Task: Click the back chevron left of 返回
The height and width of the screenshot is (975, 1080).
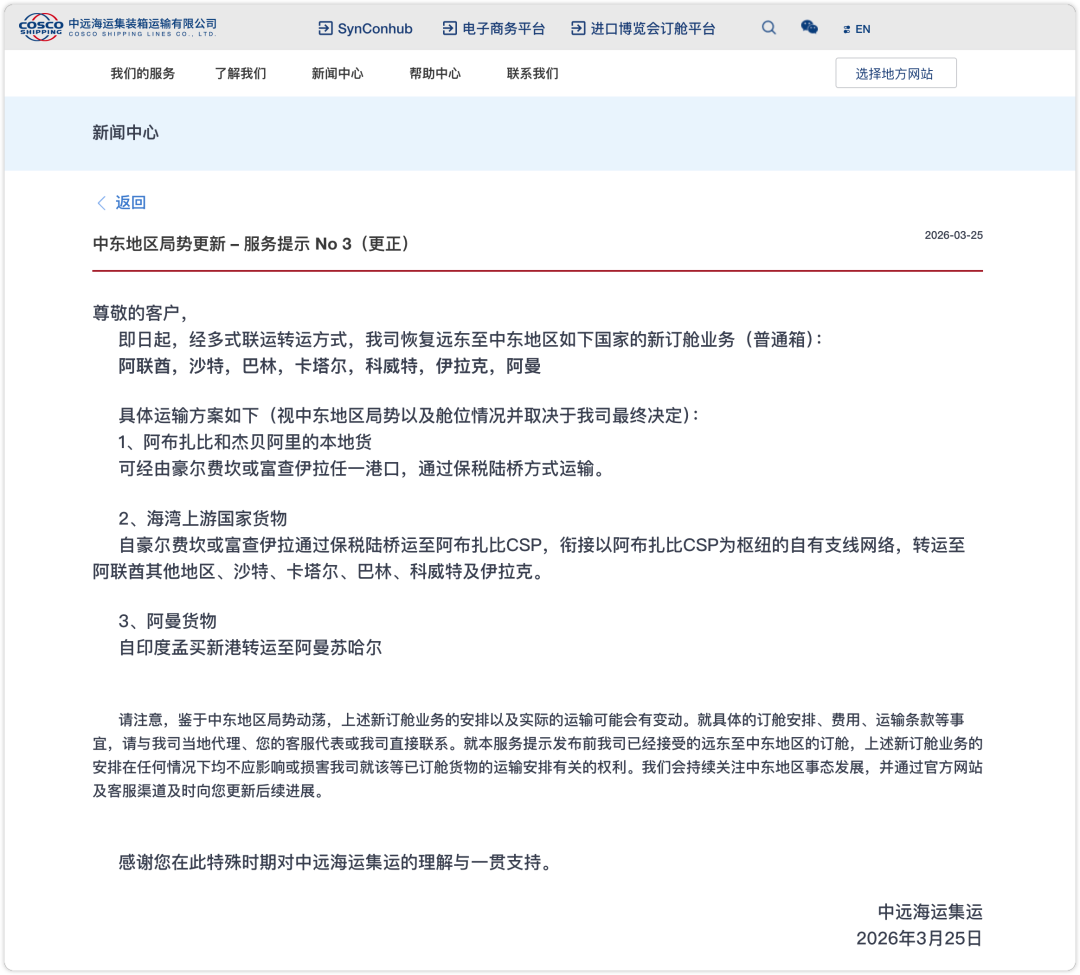Action: coord(101,203)
